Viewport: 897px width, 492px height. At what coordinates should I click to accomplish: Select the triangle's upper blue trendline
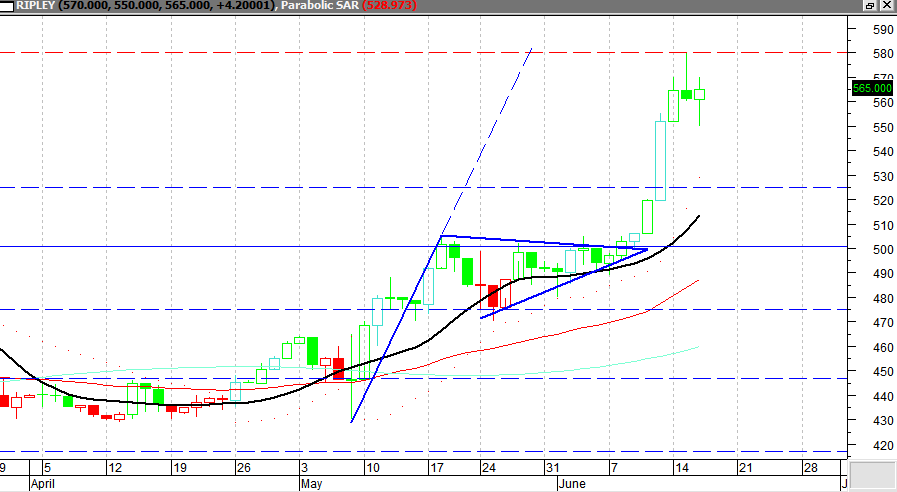click(x=543, y=242)
